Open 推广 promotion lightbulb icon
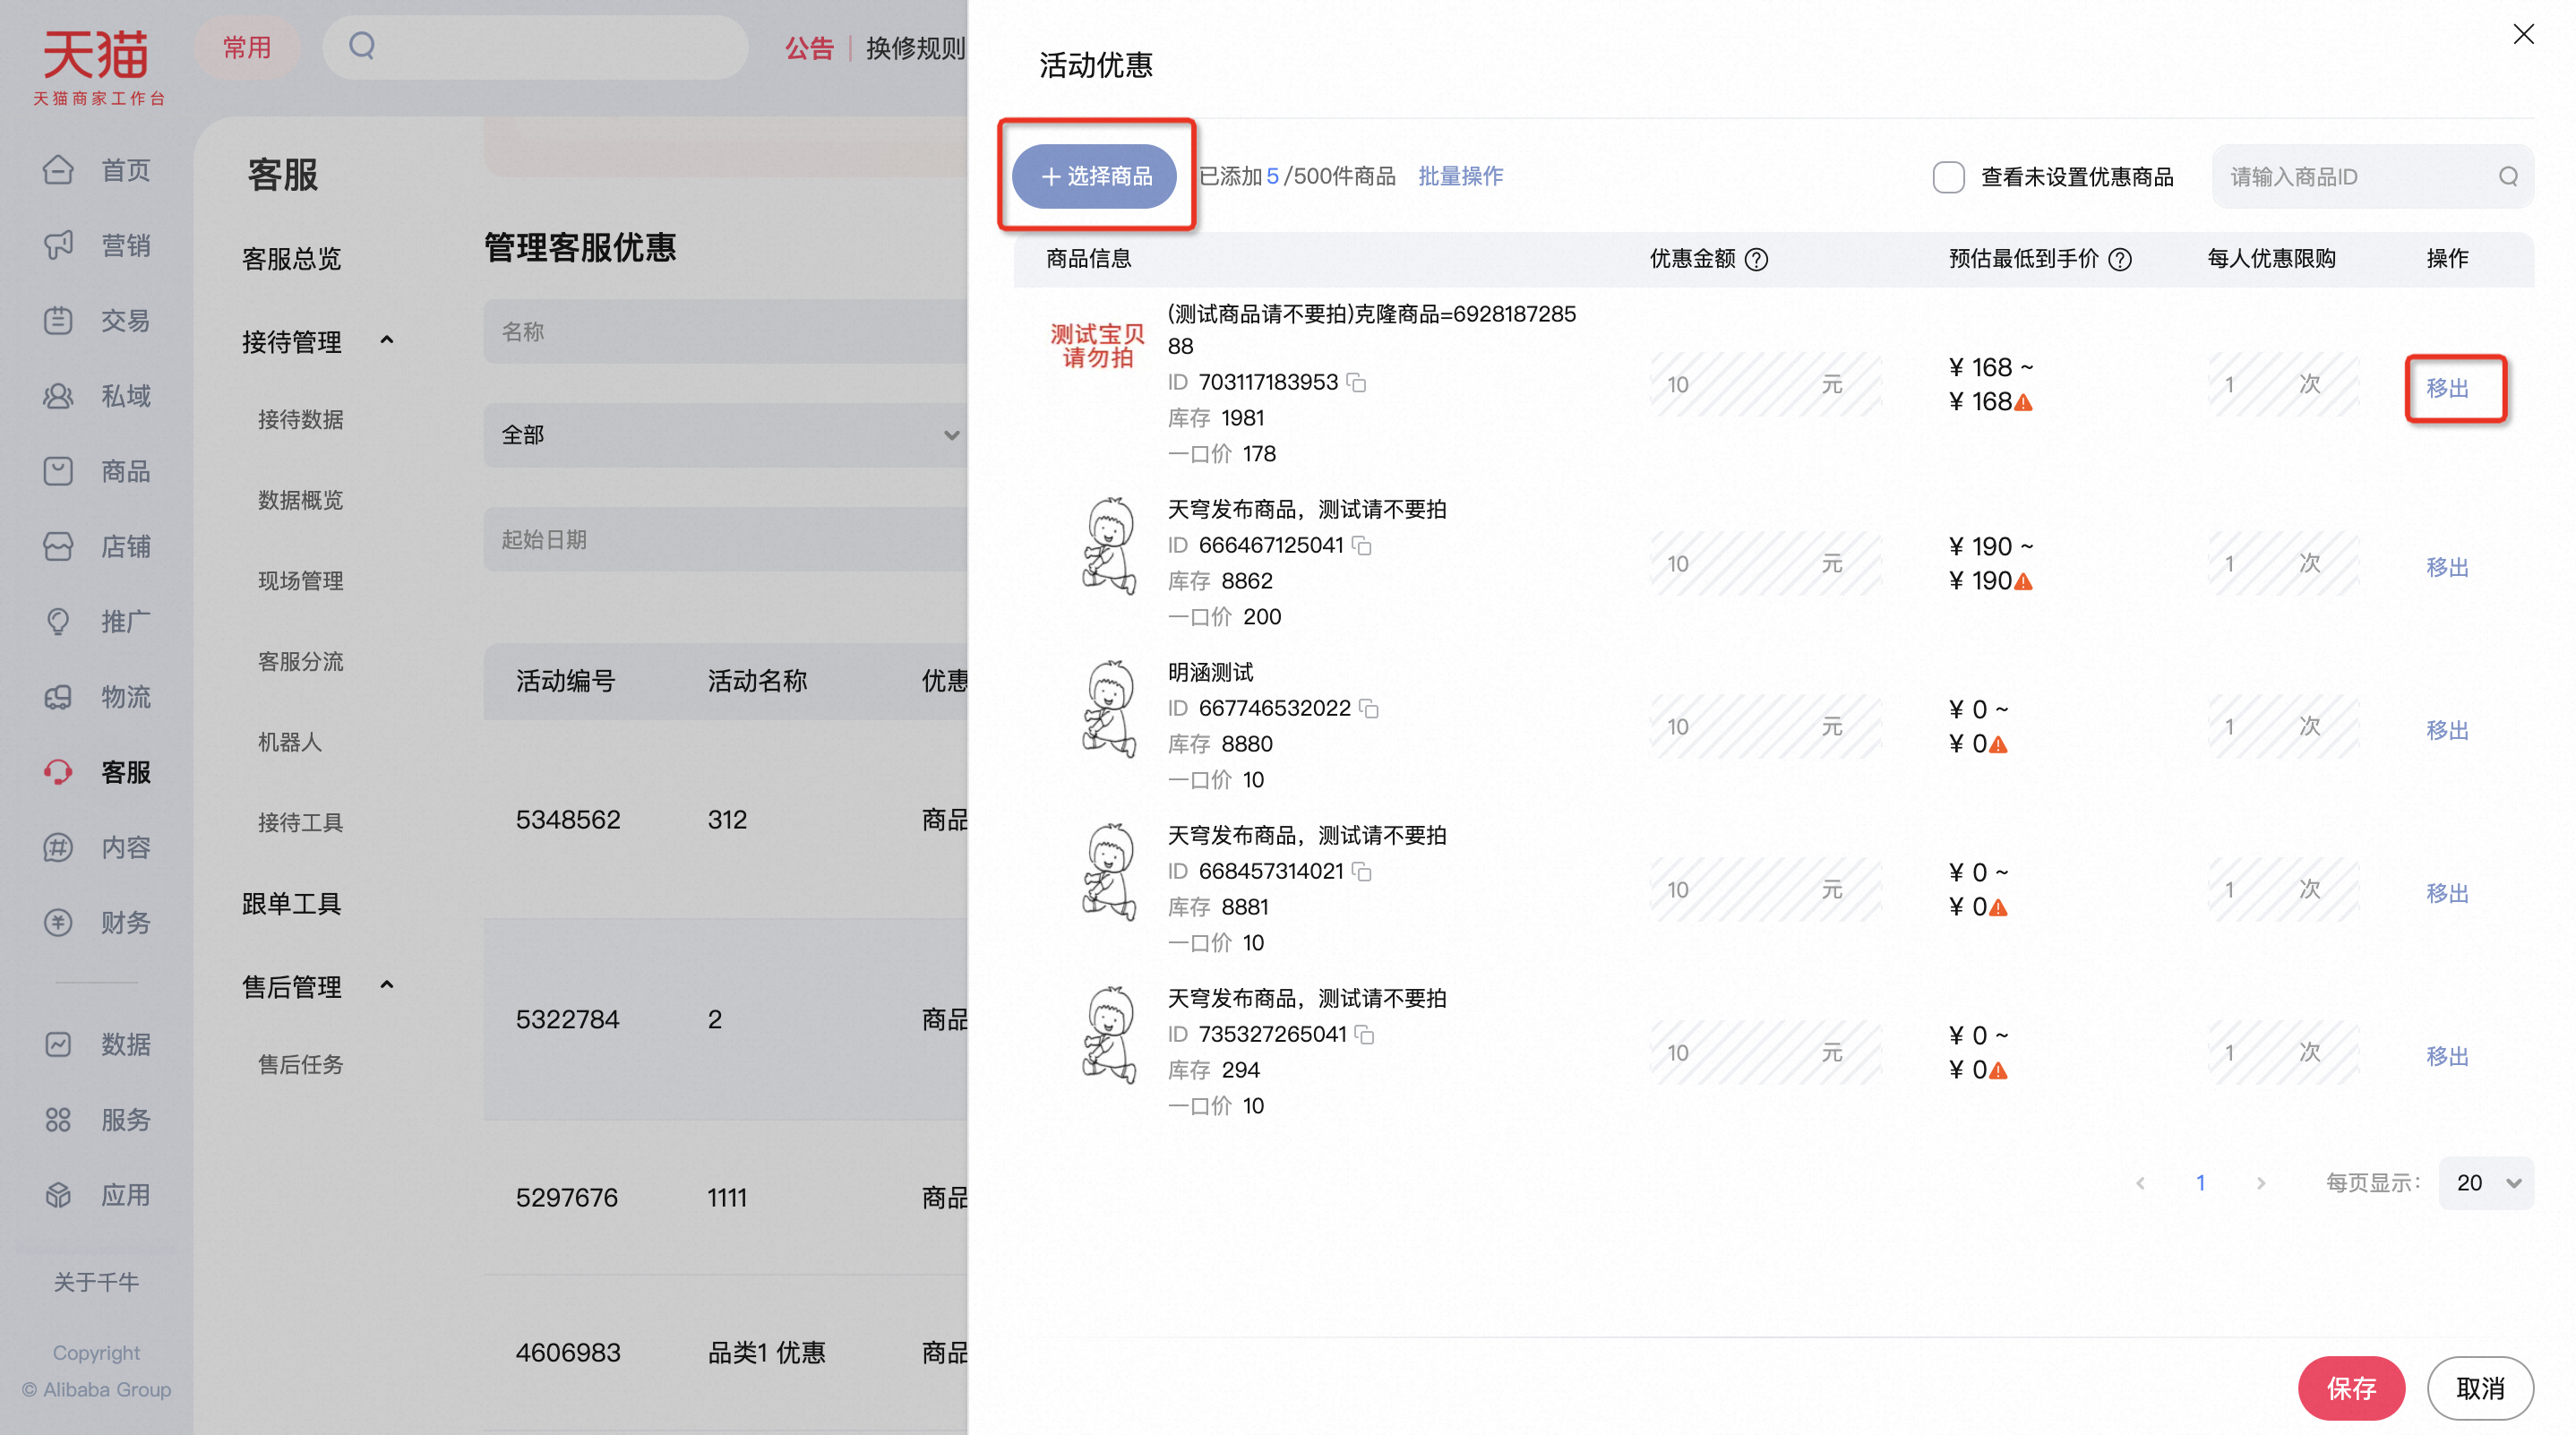Viewport: 2576px width, 1435px height. pyautogui.click(x=58, y=621)
